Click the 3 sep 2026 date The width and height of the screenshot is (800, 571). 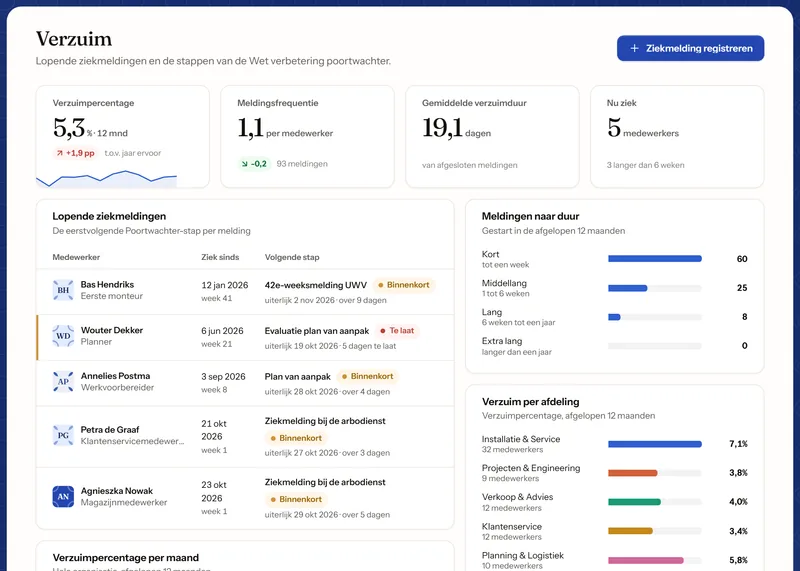tap(223, 377)
